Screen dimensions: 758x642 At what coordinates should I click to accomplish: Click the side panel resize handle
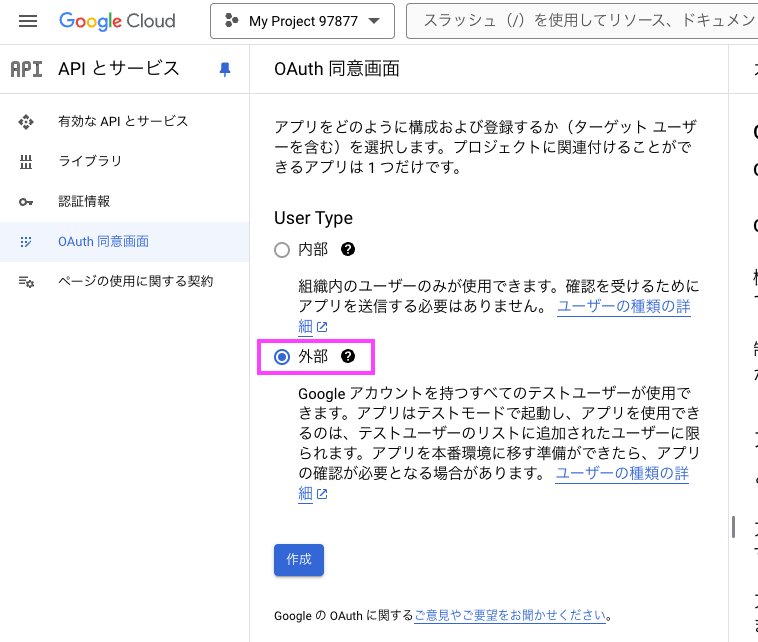tap(733, 527)
